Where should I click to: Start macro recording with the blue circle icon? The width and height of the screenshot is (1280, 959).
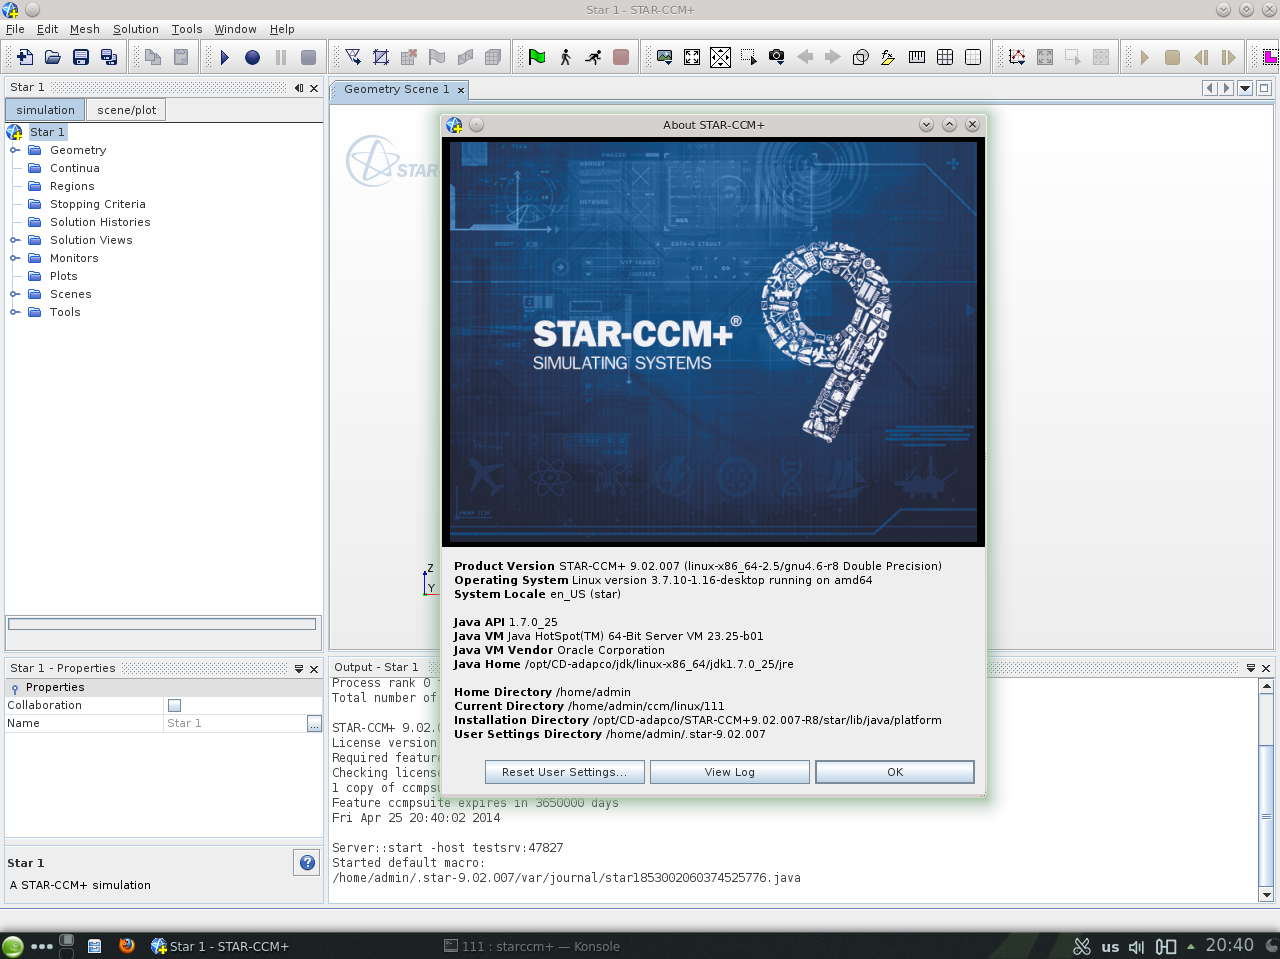pyautogui.click(x=253, y=57)
